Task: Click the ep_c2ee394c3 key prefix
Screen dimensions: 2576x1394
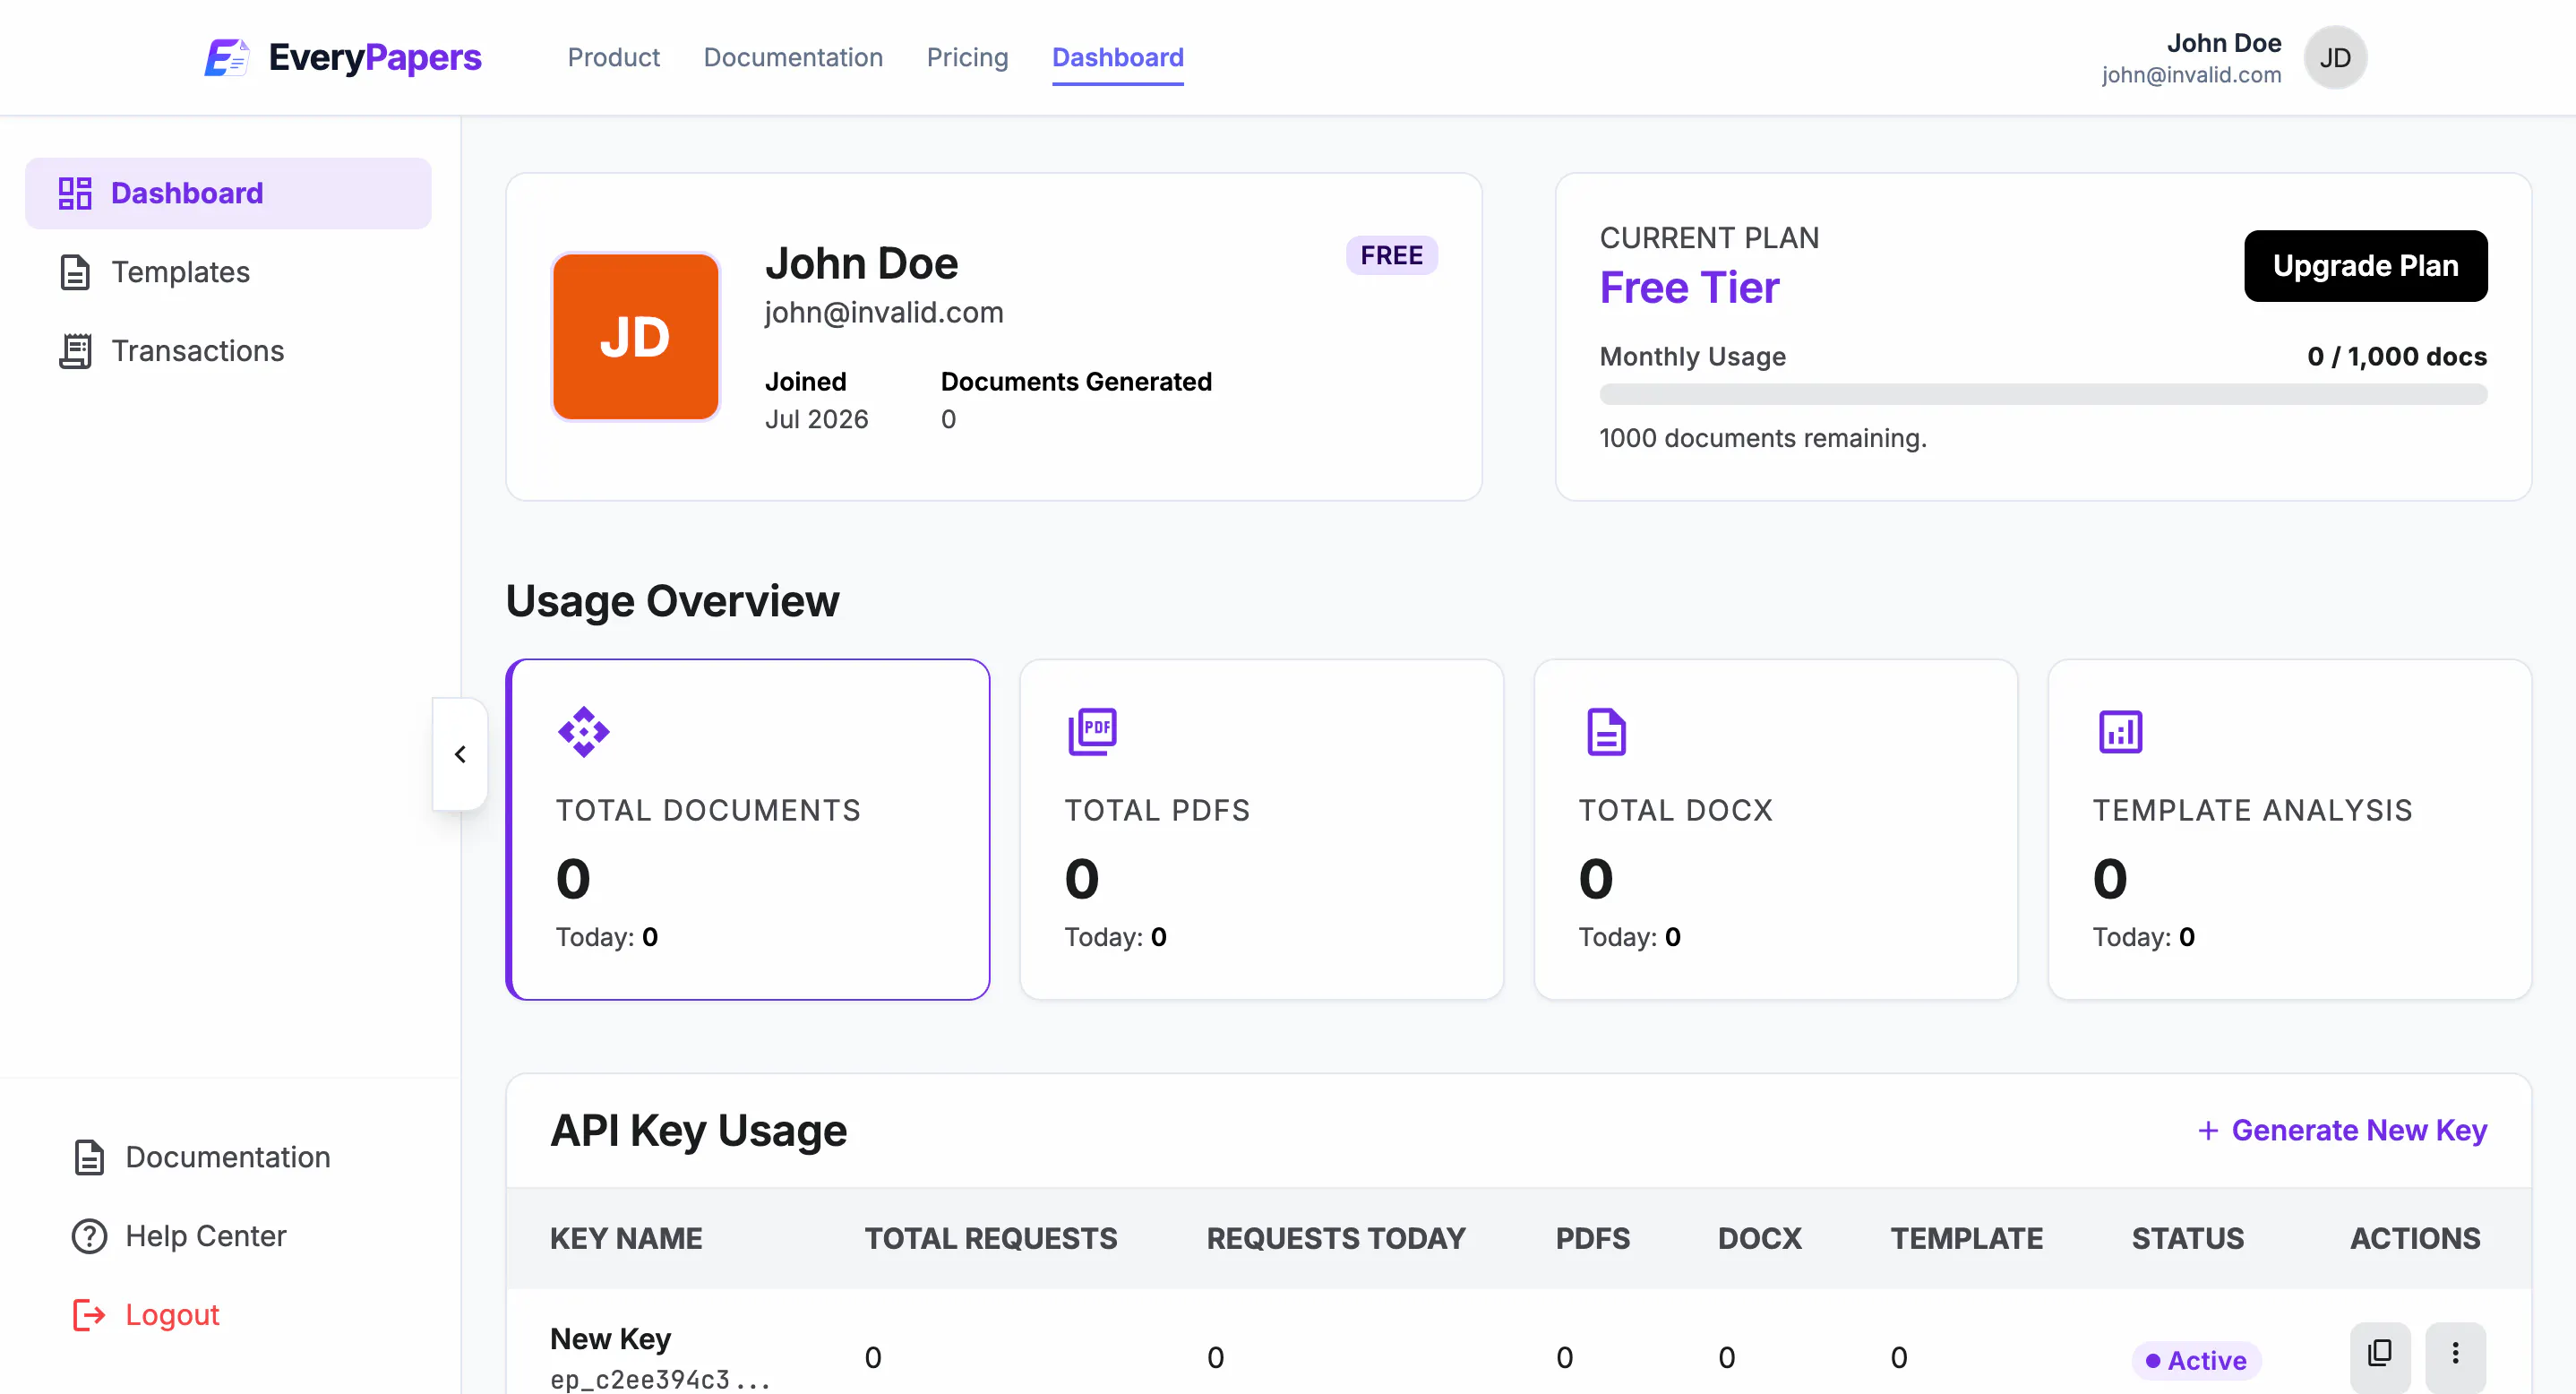Action: 659,1380
